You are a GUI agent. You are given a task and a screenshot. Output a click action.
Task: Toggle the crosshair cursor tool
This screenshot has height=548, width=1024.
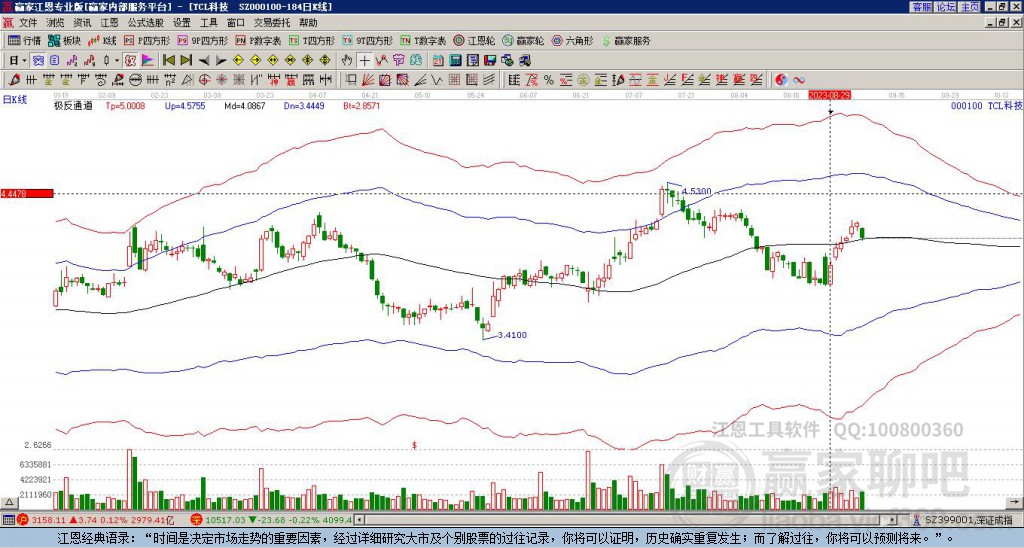364,61
